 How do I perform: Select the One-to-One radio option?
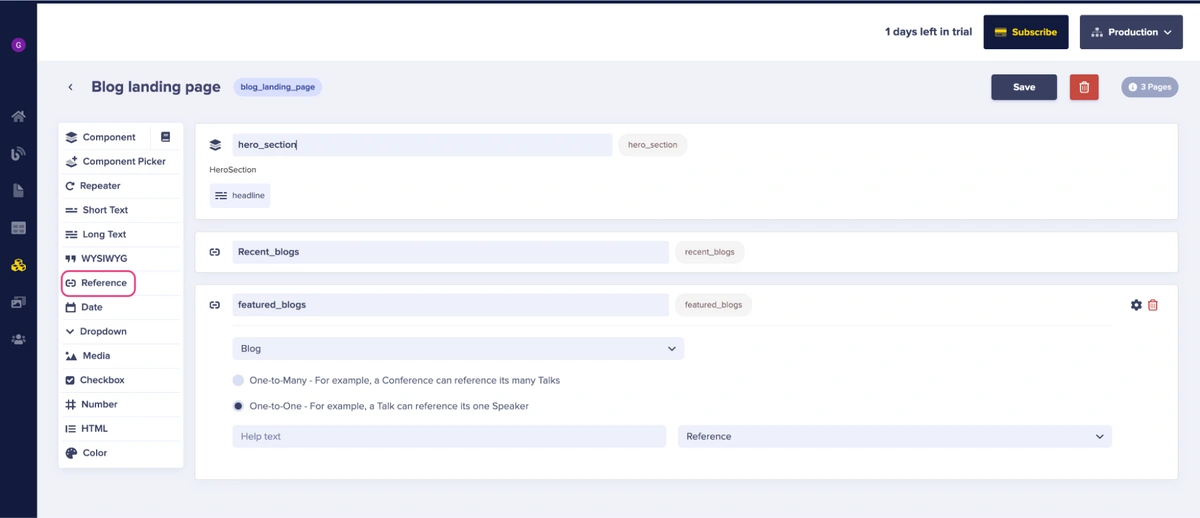pos(238,406)
